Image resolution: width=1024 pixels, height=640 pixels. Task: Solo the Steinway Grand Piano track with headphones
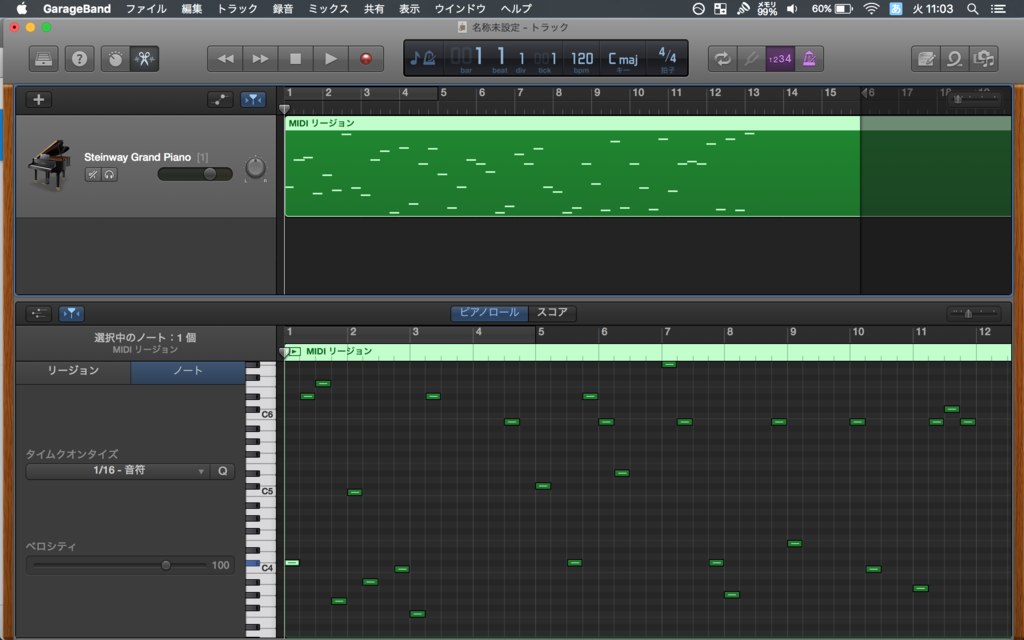(109, 174)
